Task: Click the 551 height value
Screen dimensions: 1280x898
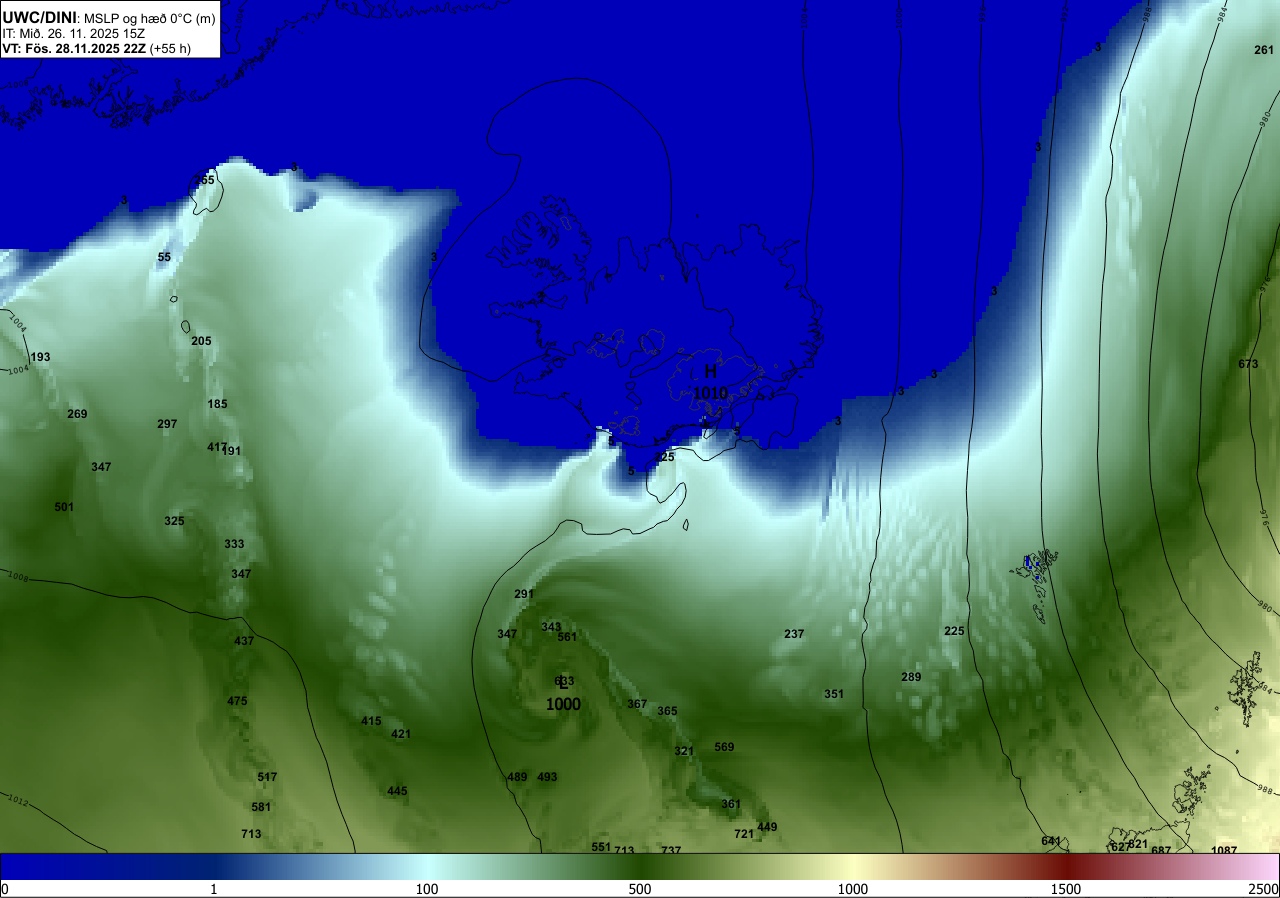Action: [x=600, y=847]
